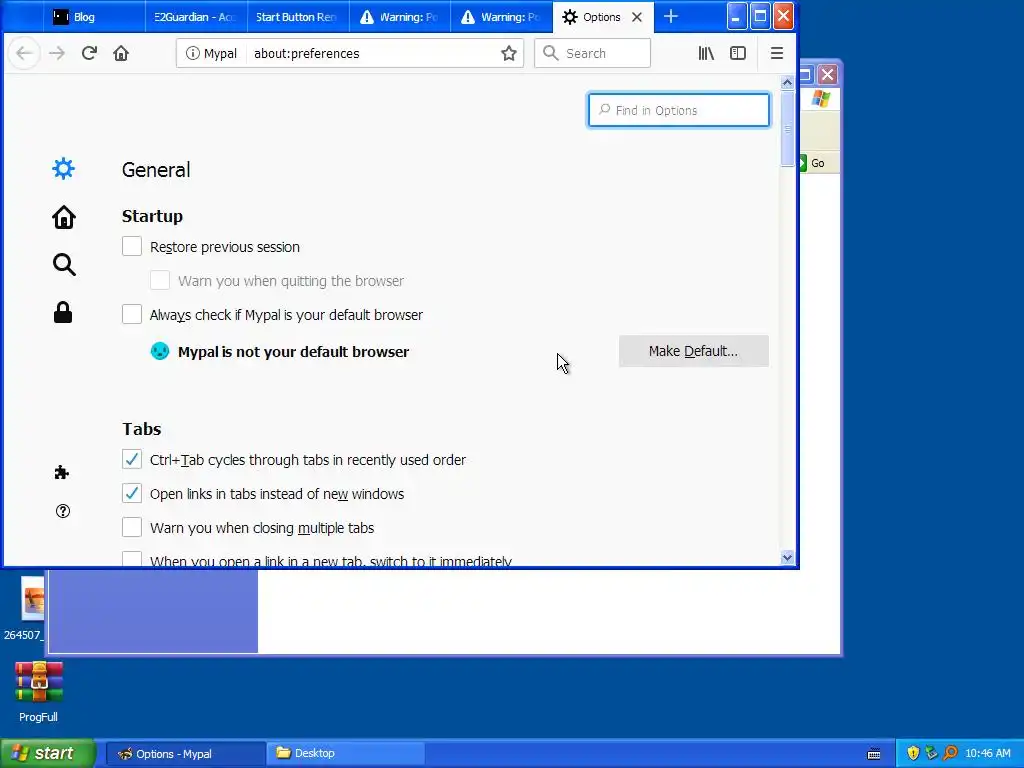This screenshot has width=1024, height=768.
Task: Bookmark this page with the star
Action: coord(509,53)
